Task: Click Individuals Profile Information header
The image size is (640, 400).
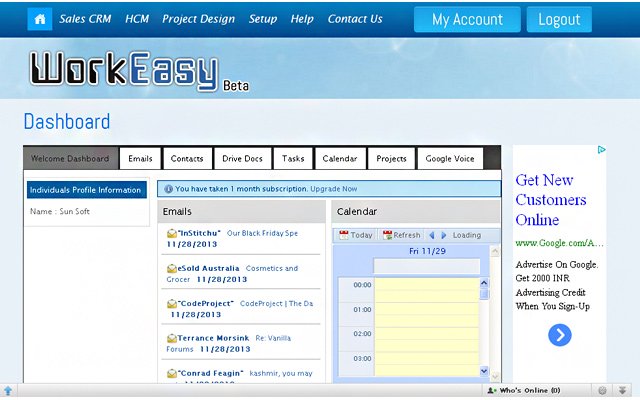Action: click(x=87, y=190)
